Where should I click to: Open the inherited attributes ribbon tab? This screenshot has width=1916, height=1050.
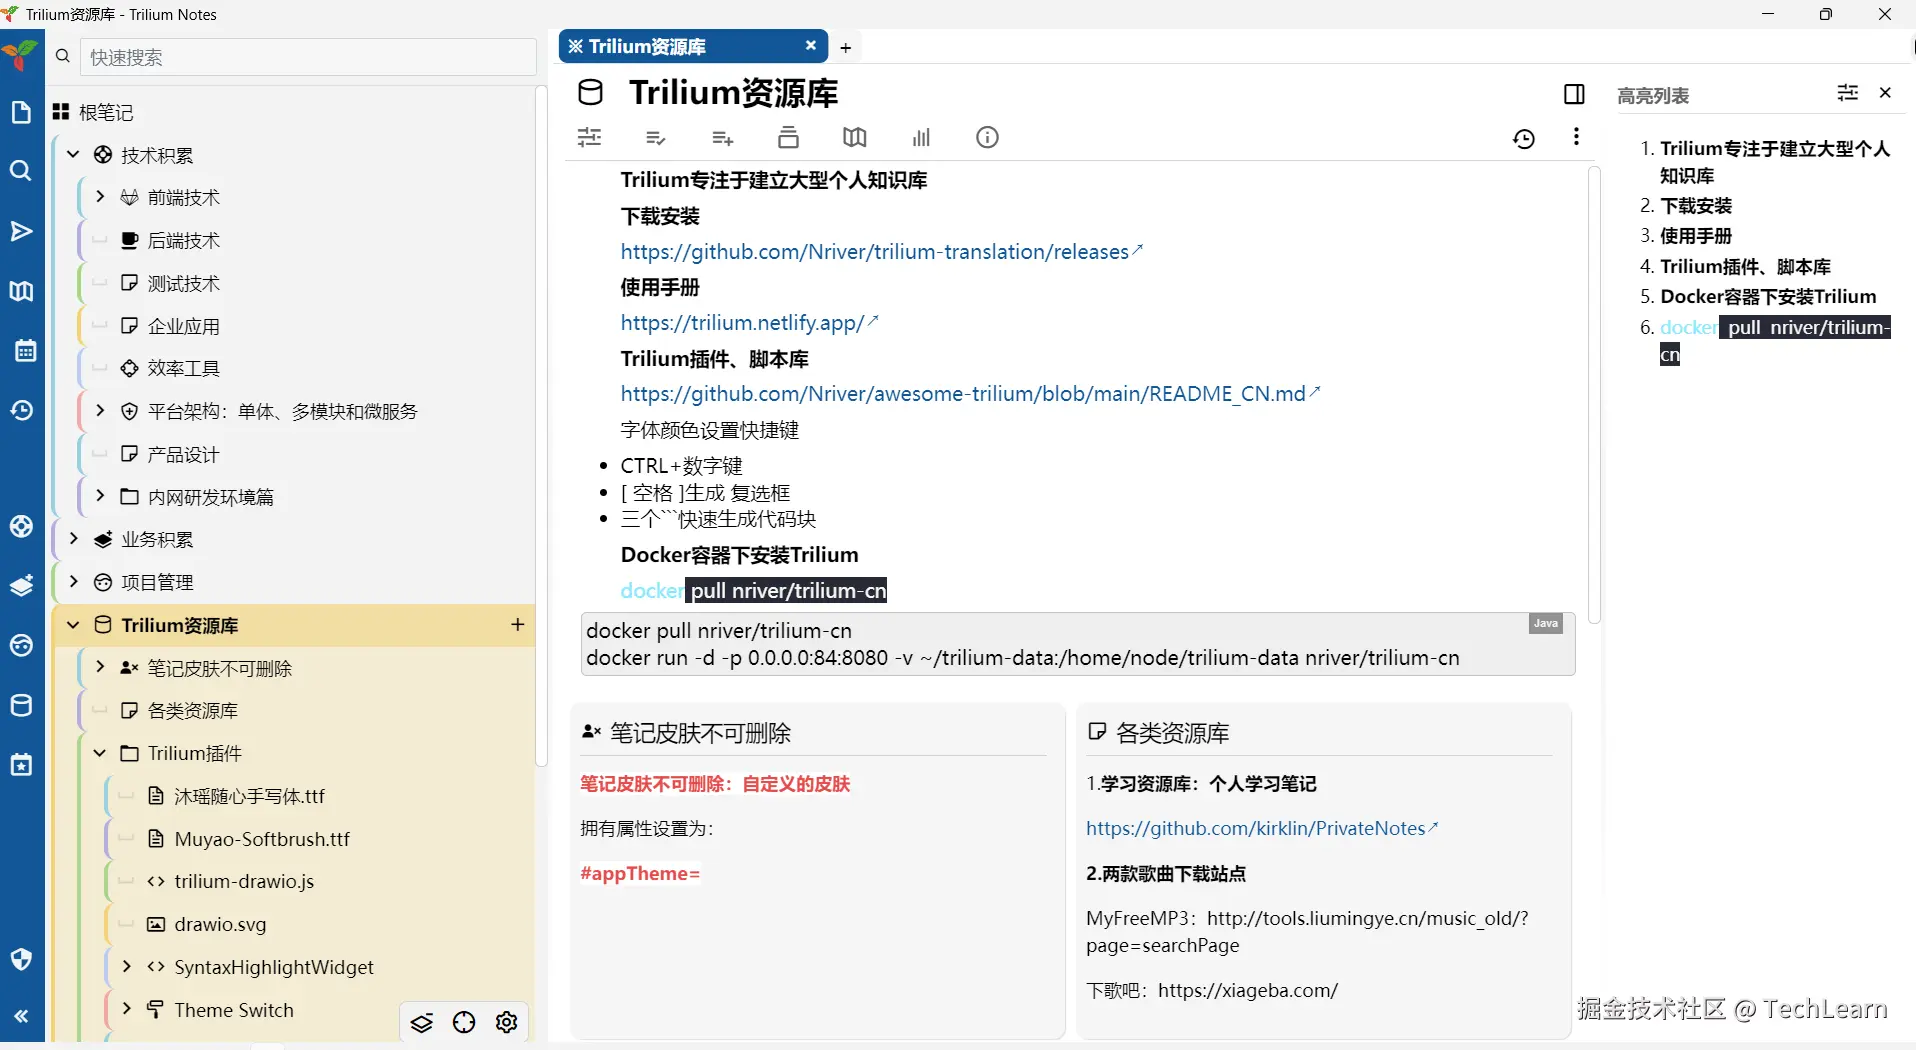pyautogui.click(x=788, y=138)
